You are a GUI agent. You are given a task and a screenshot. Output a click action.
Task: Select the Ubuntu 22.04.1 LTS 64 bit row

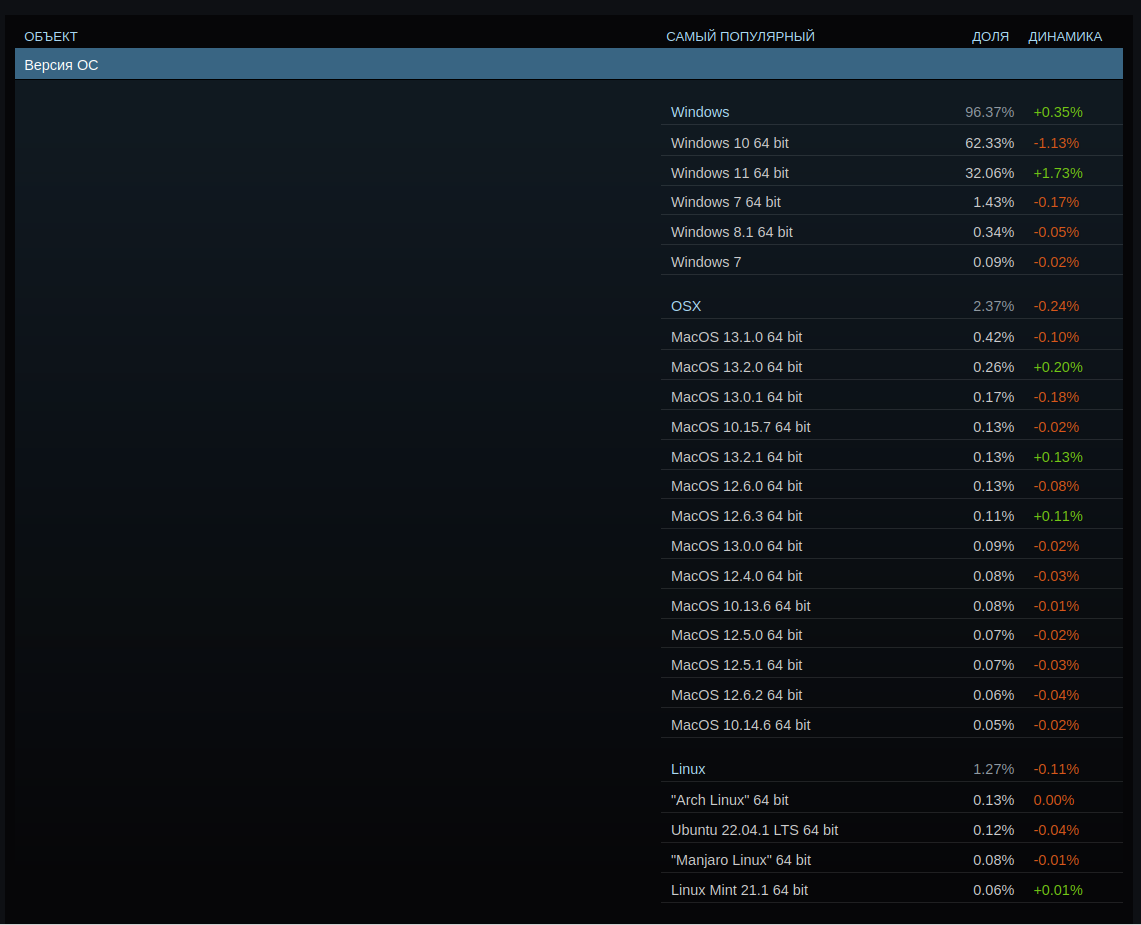tap(891, 830)
